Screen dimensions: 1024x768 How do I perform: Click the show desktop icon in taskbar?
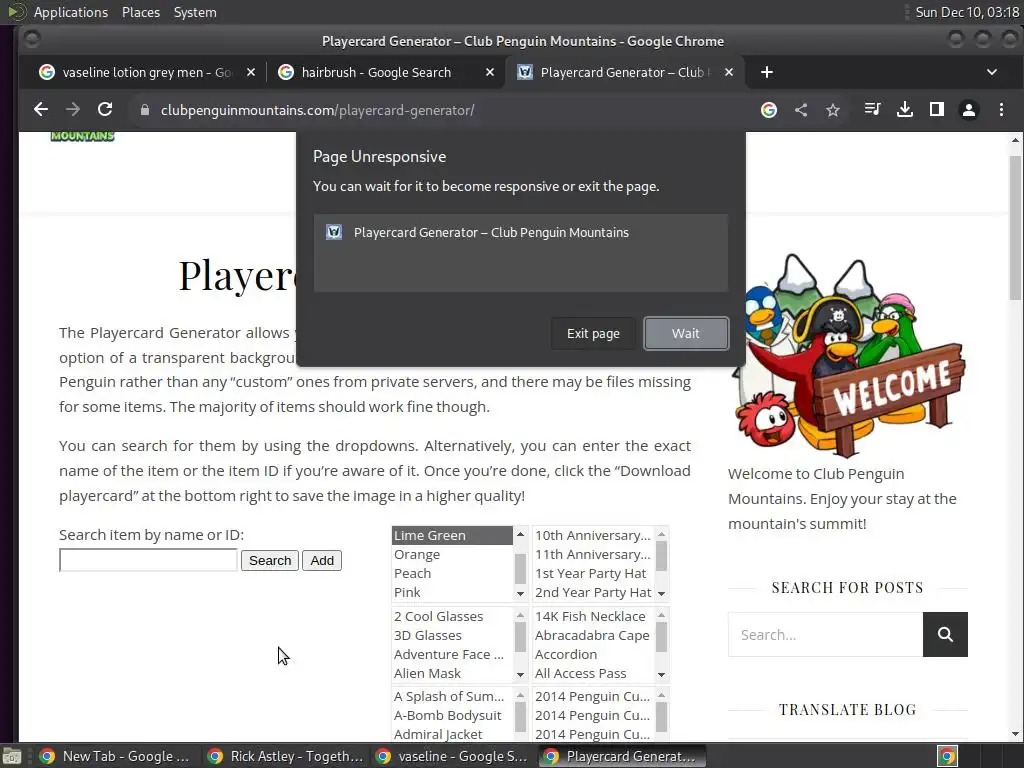12,756
